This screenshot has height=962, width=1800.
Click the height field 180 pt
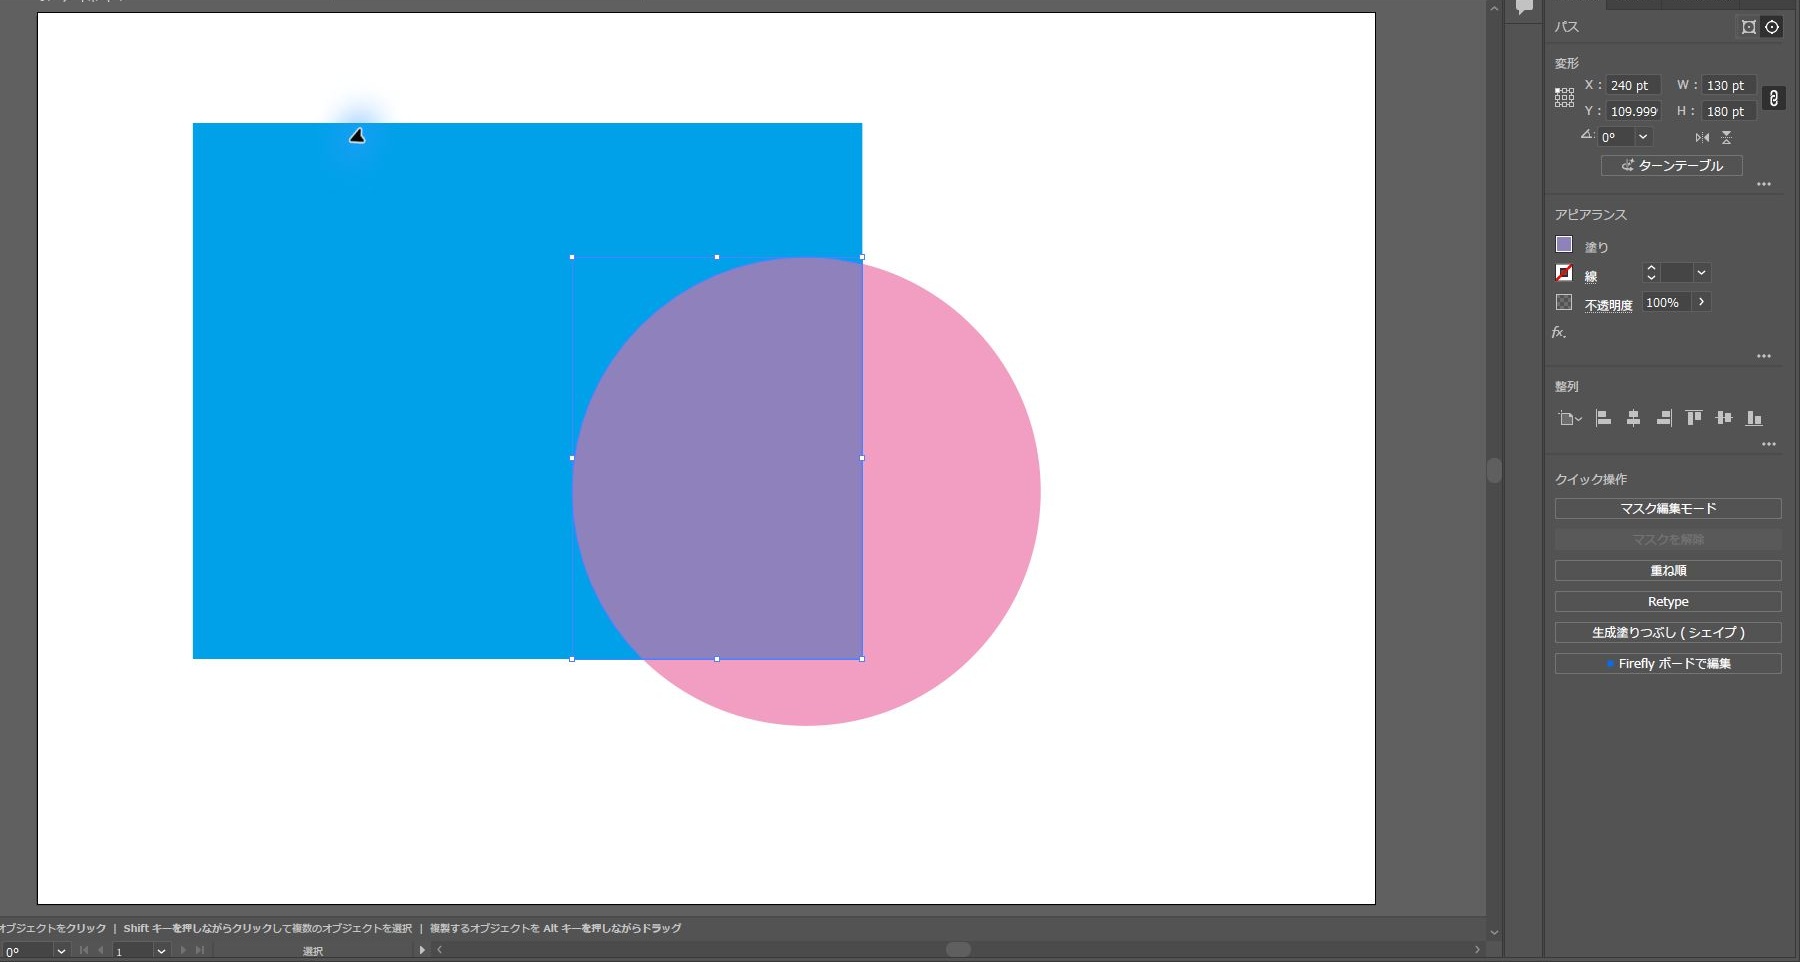tap(1727, 112)
